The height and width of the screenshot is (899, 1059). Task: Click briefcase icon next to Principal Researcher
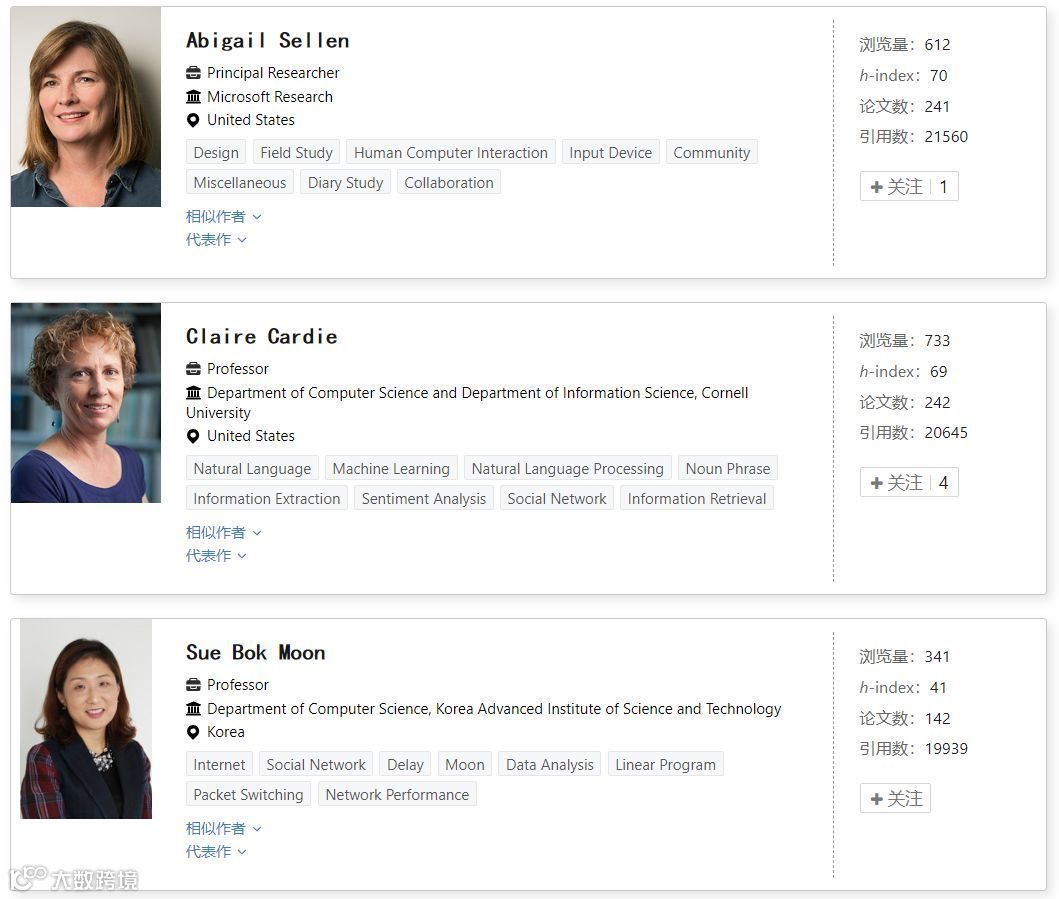point(193,73)
